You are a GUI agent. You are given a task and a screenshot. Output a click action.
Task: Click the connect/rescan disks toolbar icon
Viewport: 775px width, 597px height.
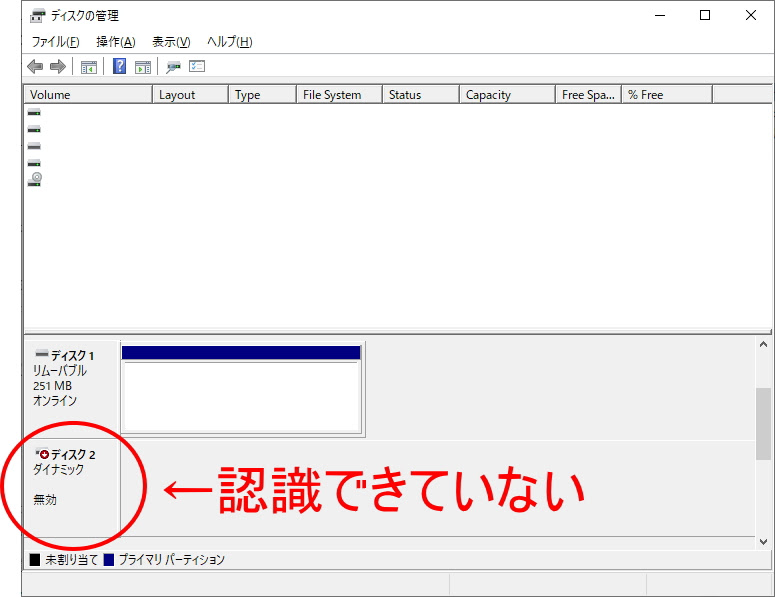point(173,67)
